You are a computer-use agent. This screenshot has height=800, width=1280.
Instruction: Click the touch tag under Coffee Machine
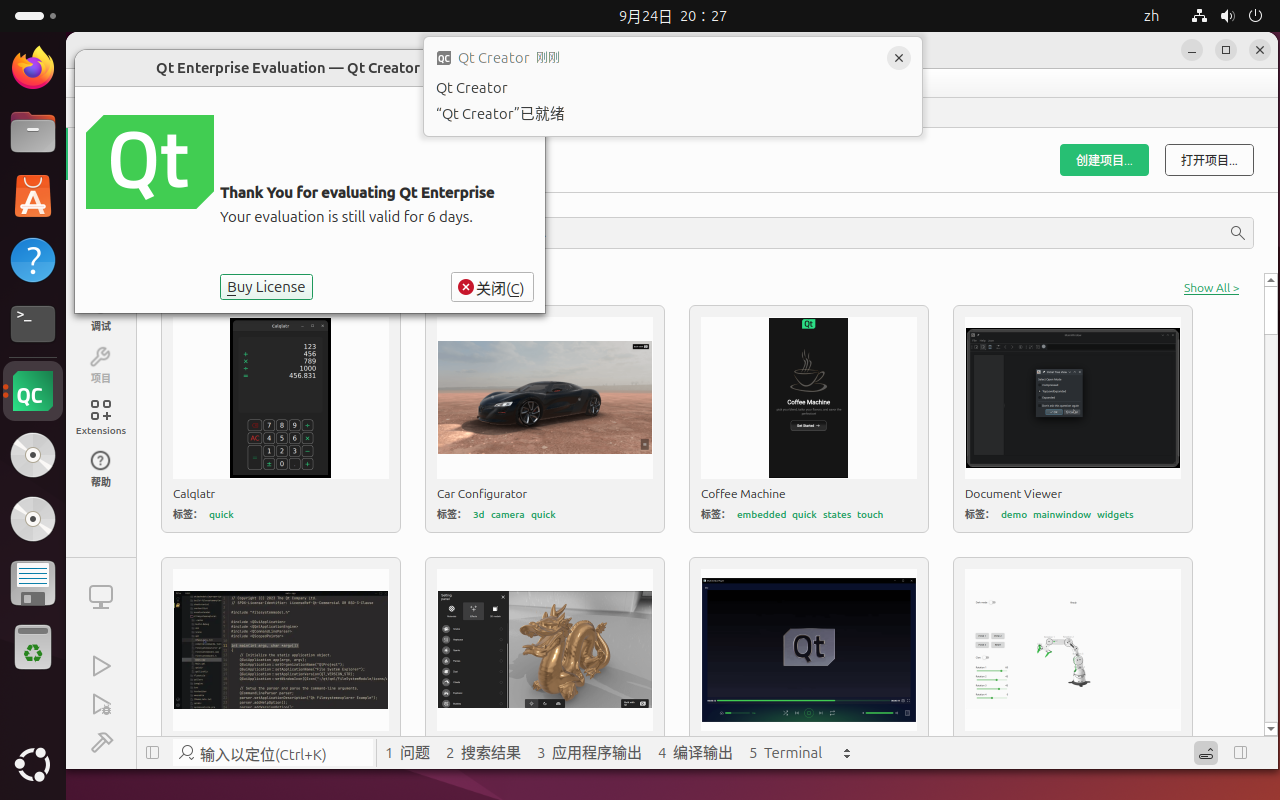870,515
